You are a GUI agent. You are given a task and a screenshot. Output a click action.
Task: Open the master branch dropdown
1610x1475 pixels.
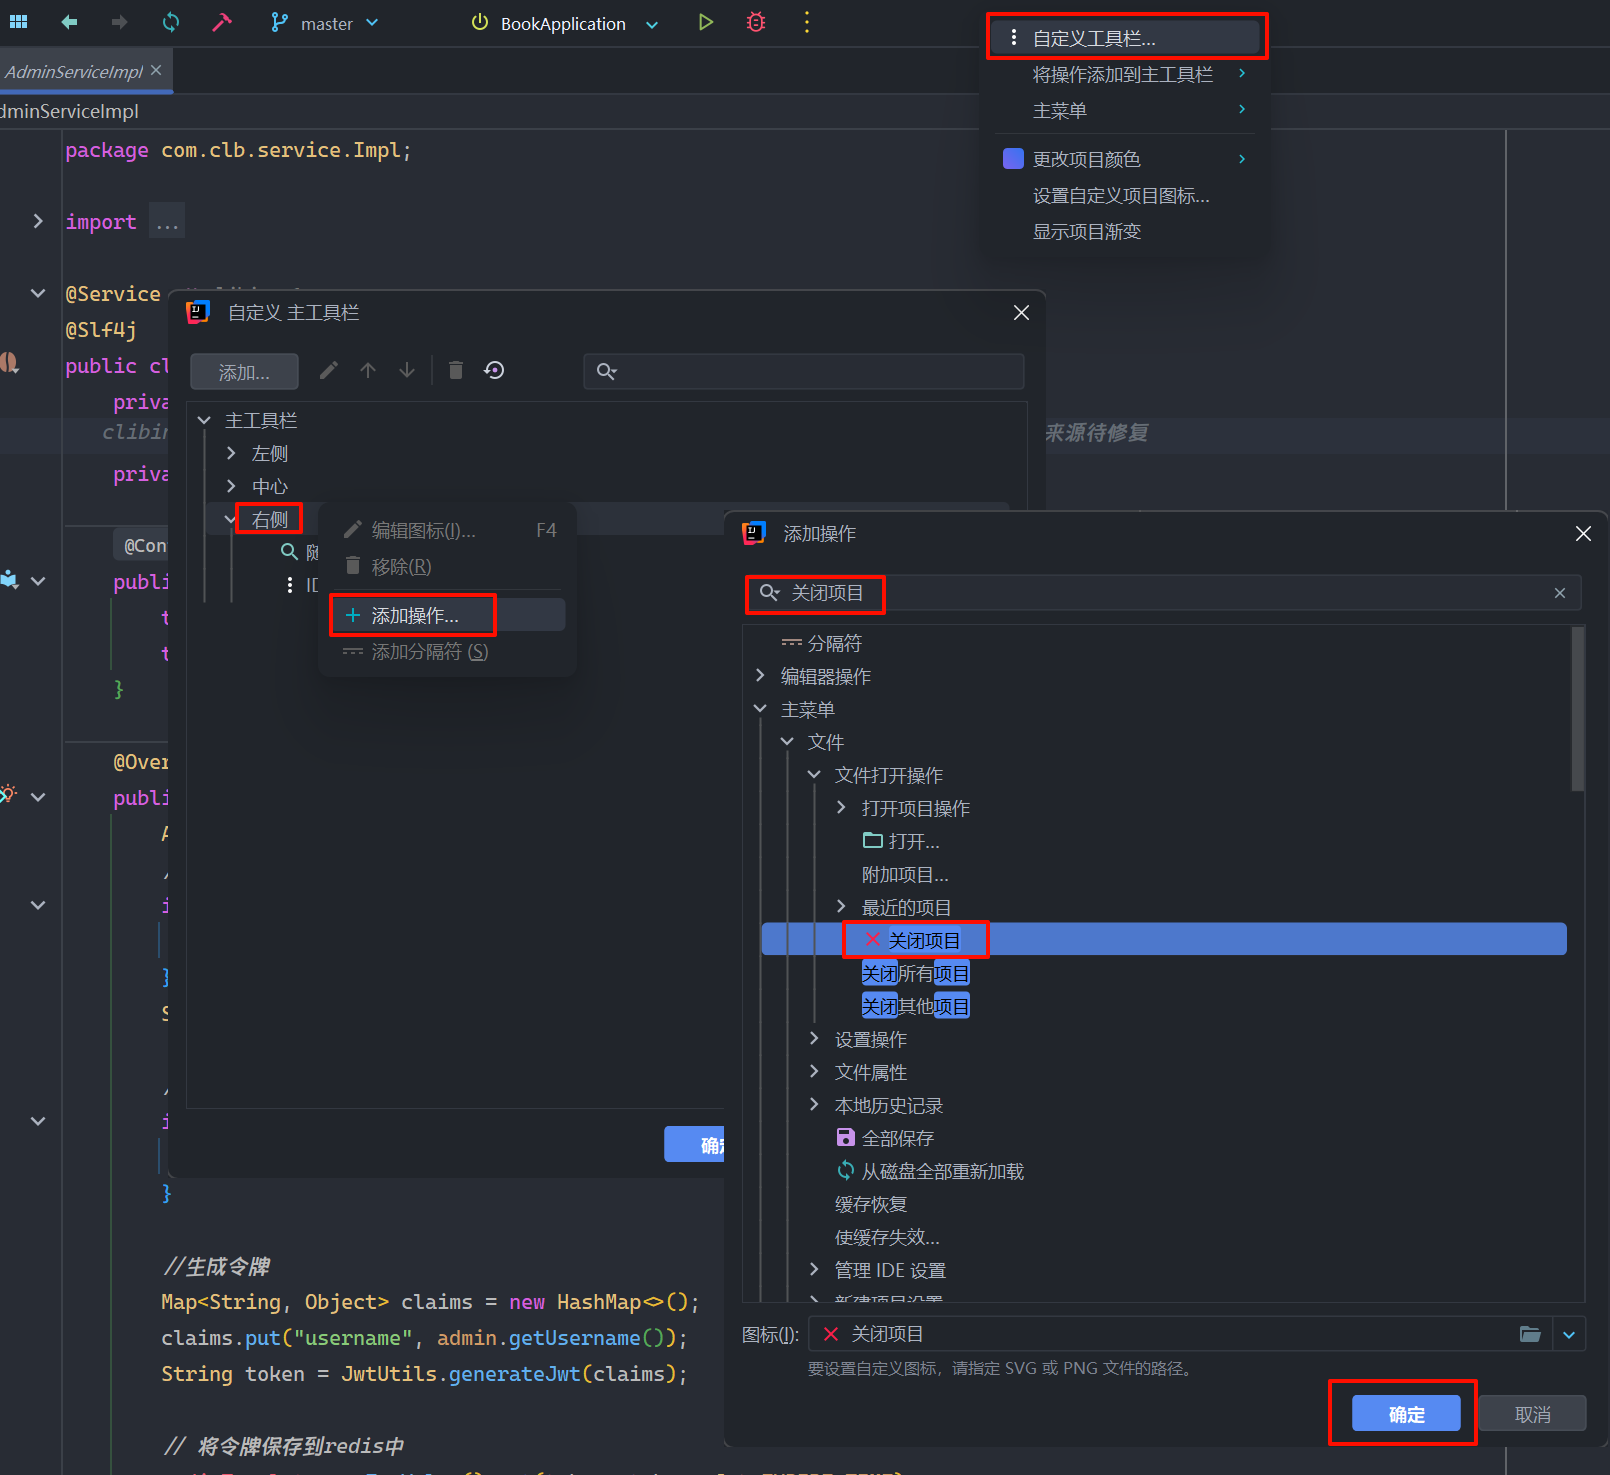click(x=326, y=23)
